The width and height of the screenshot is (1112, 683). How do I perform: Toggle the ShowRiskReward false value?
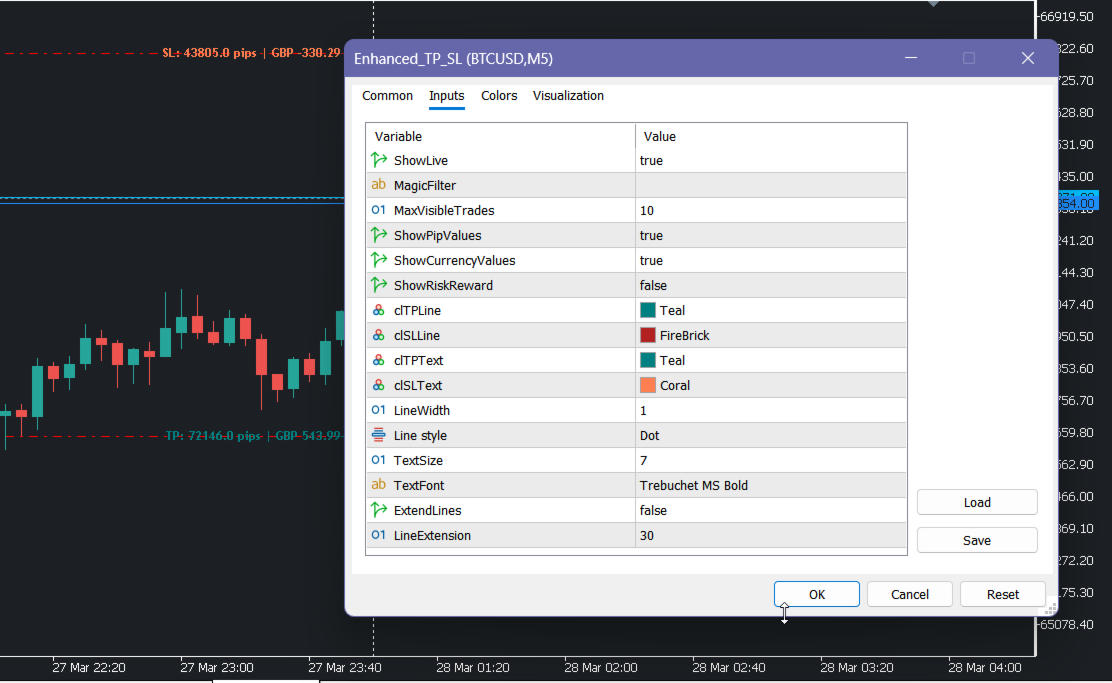(771, 285)
